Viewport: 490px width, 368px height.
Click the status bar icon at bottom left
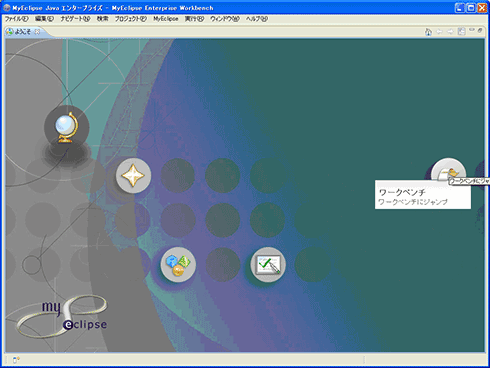pos(16,360)
